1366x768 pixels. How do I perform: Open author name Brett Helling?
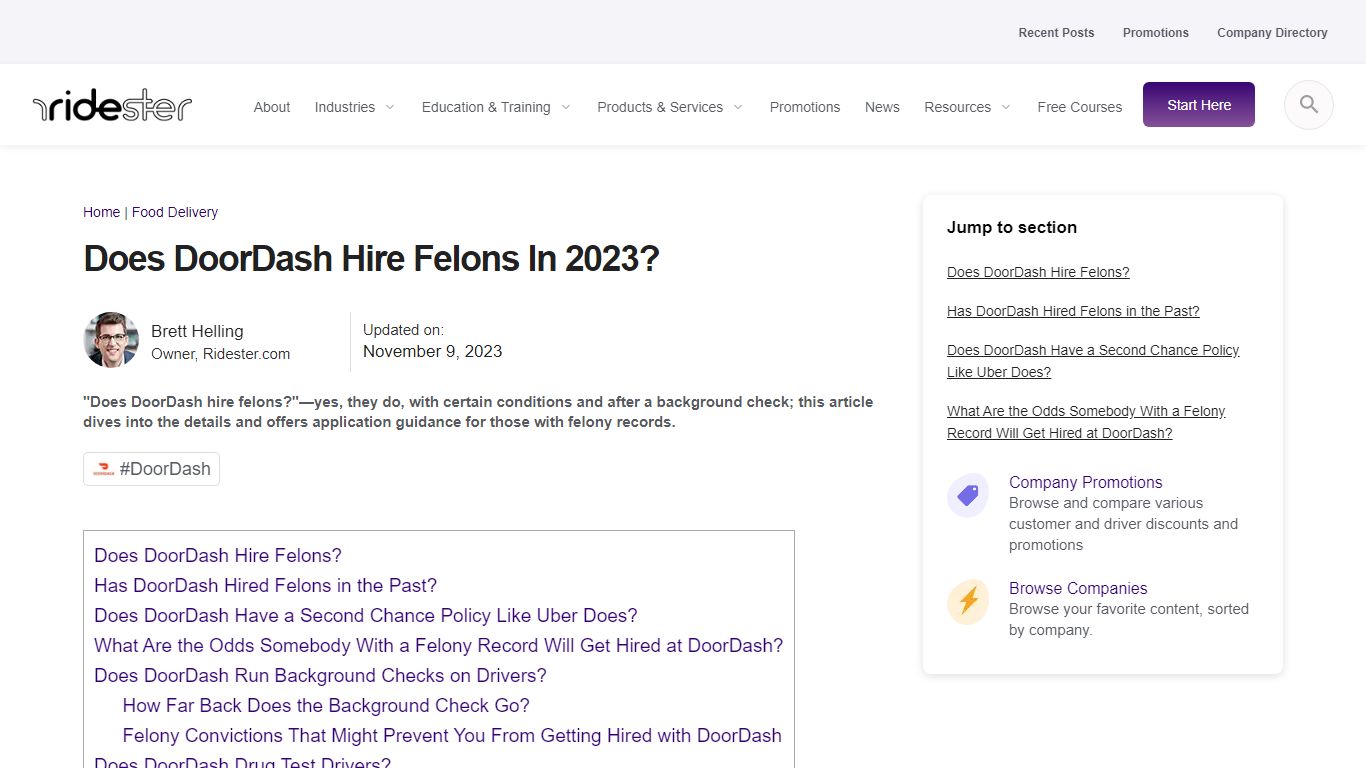click(197, 331)
